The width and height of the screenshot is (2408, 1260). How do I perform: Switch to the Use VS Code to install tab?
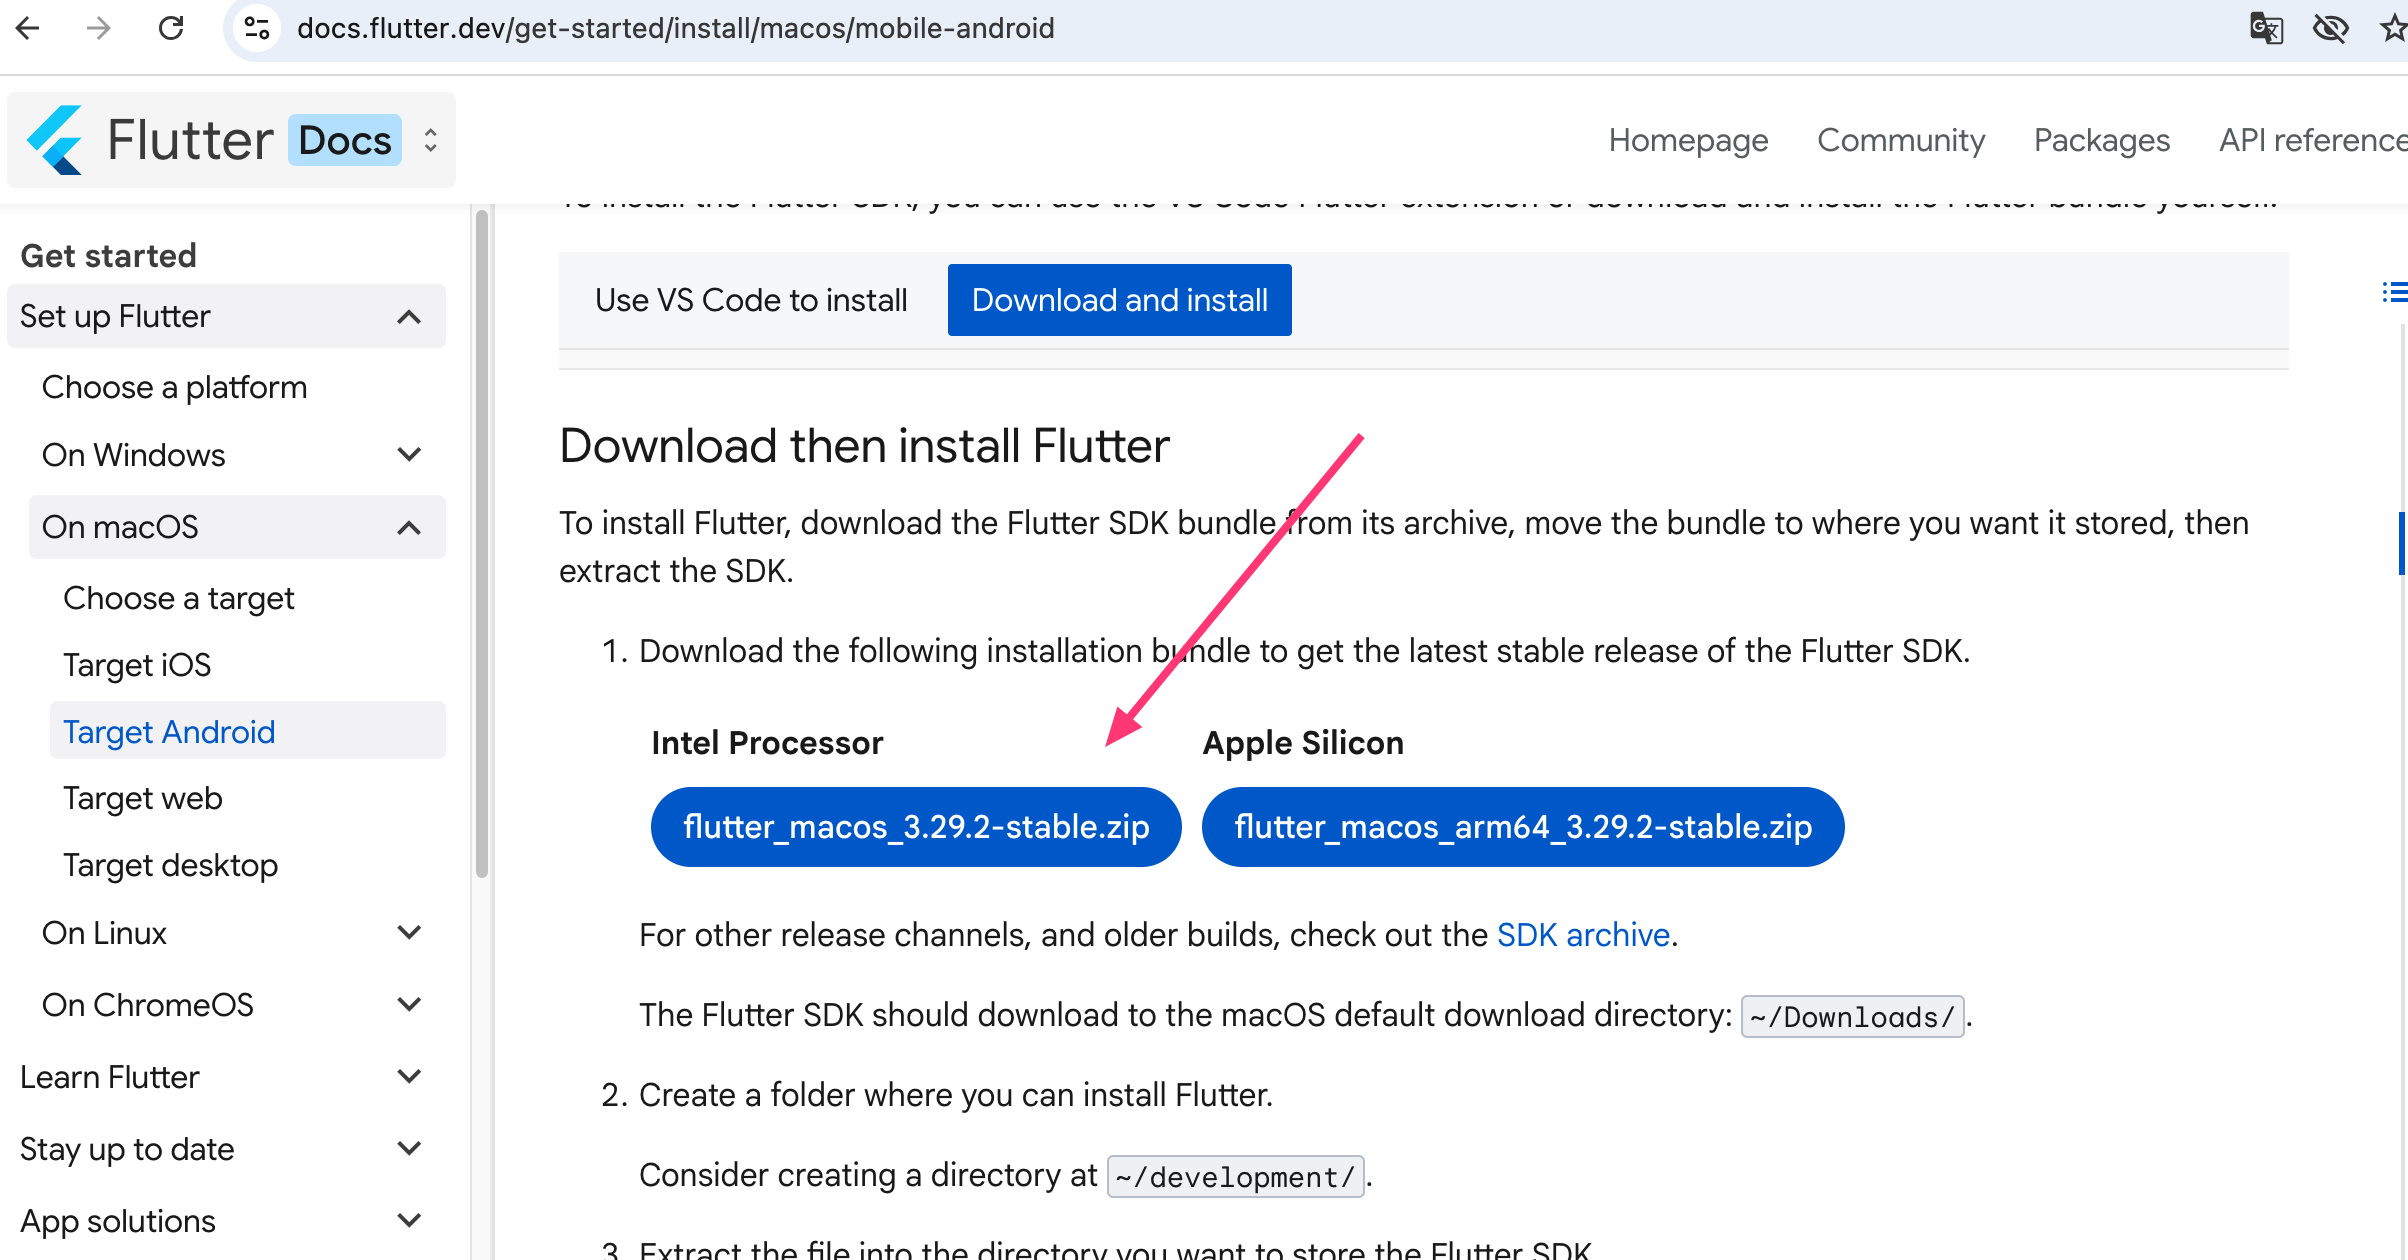tap(750, 299)
